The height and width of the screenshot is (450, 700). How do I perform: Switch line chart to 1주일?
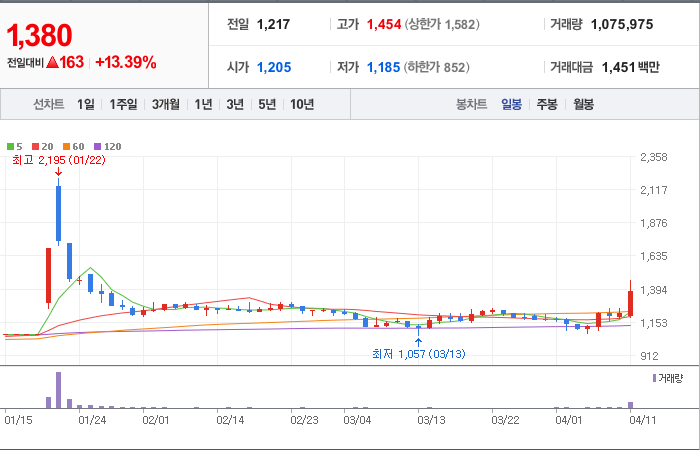(123, 104)
